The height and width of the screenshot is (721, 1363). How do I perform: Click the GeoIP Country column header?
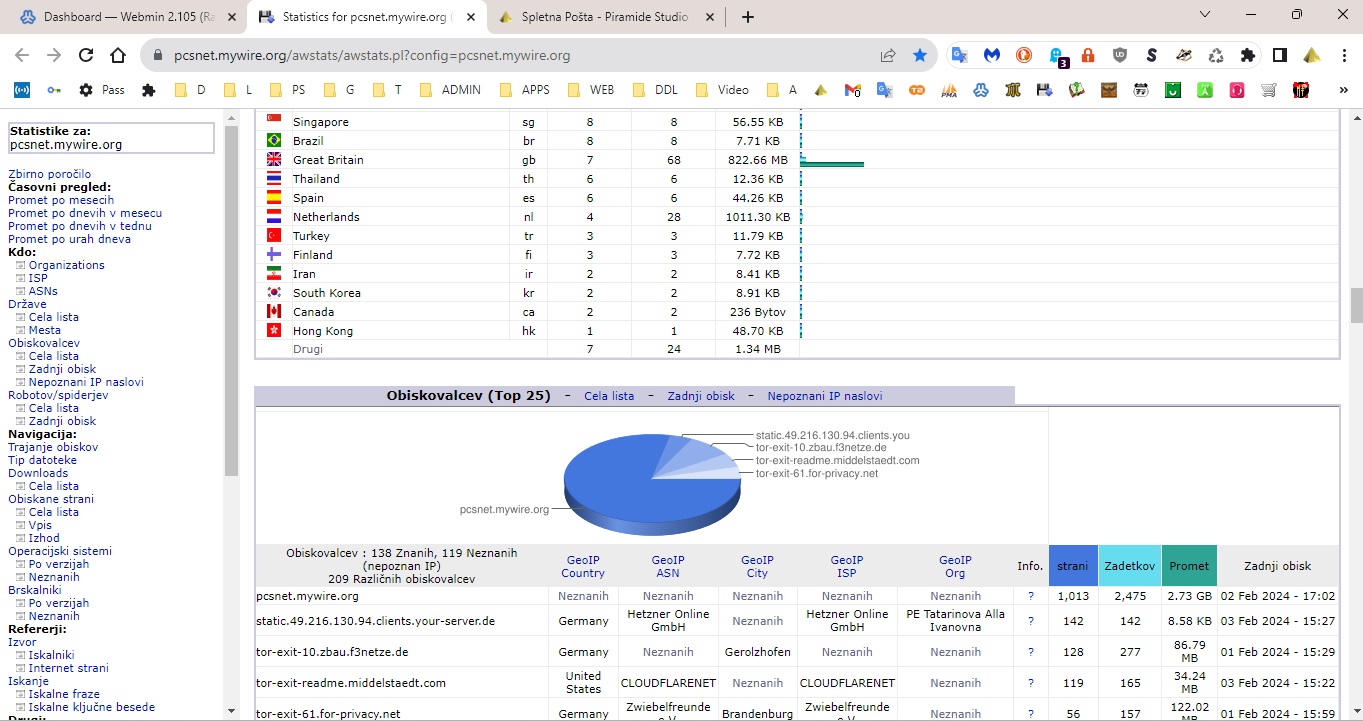[583, 567]
